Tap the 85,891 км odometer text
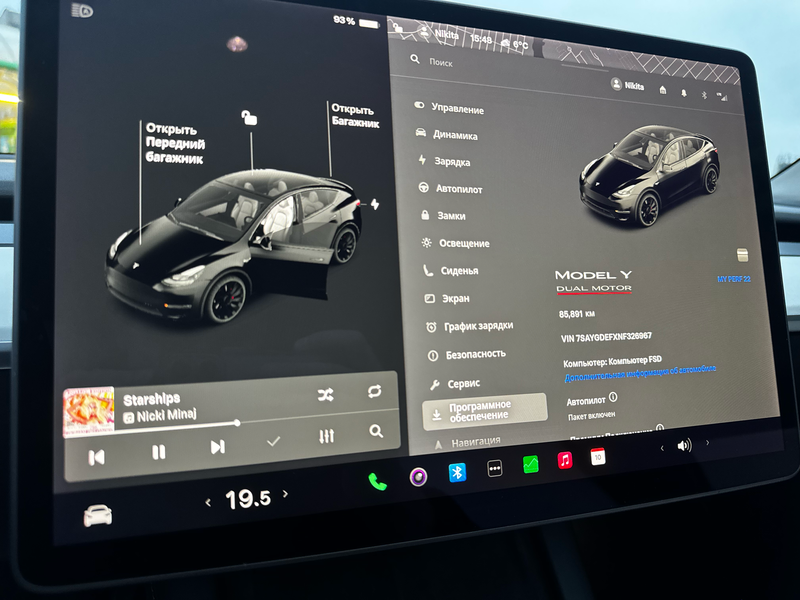 click(x=577, y=314)
